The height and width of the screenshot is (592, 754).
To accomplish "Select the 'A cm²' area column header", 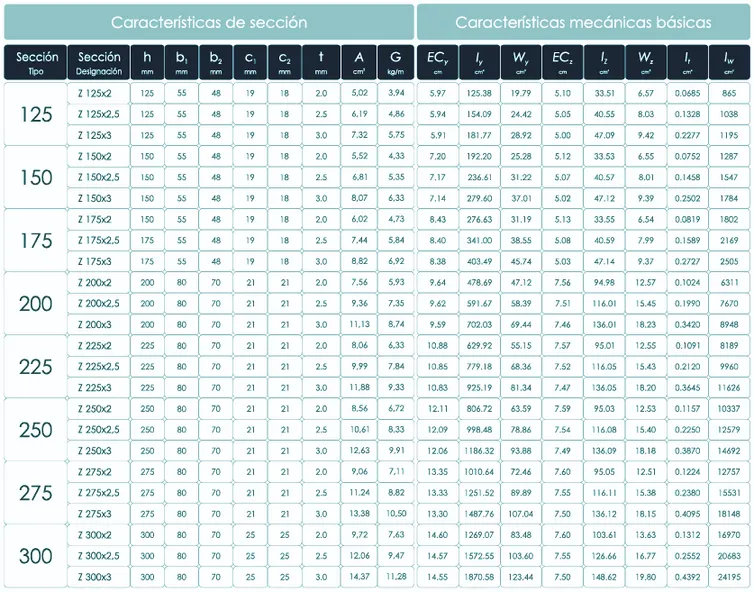I will [x=359, y=63].
